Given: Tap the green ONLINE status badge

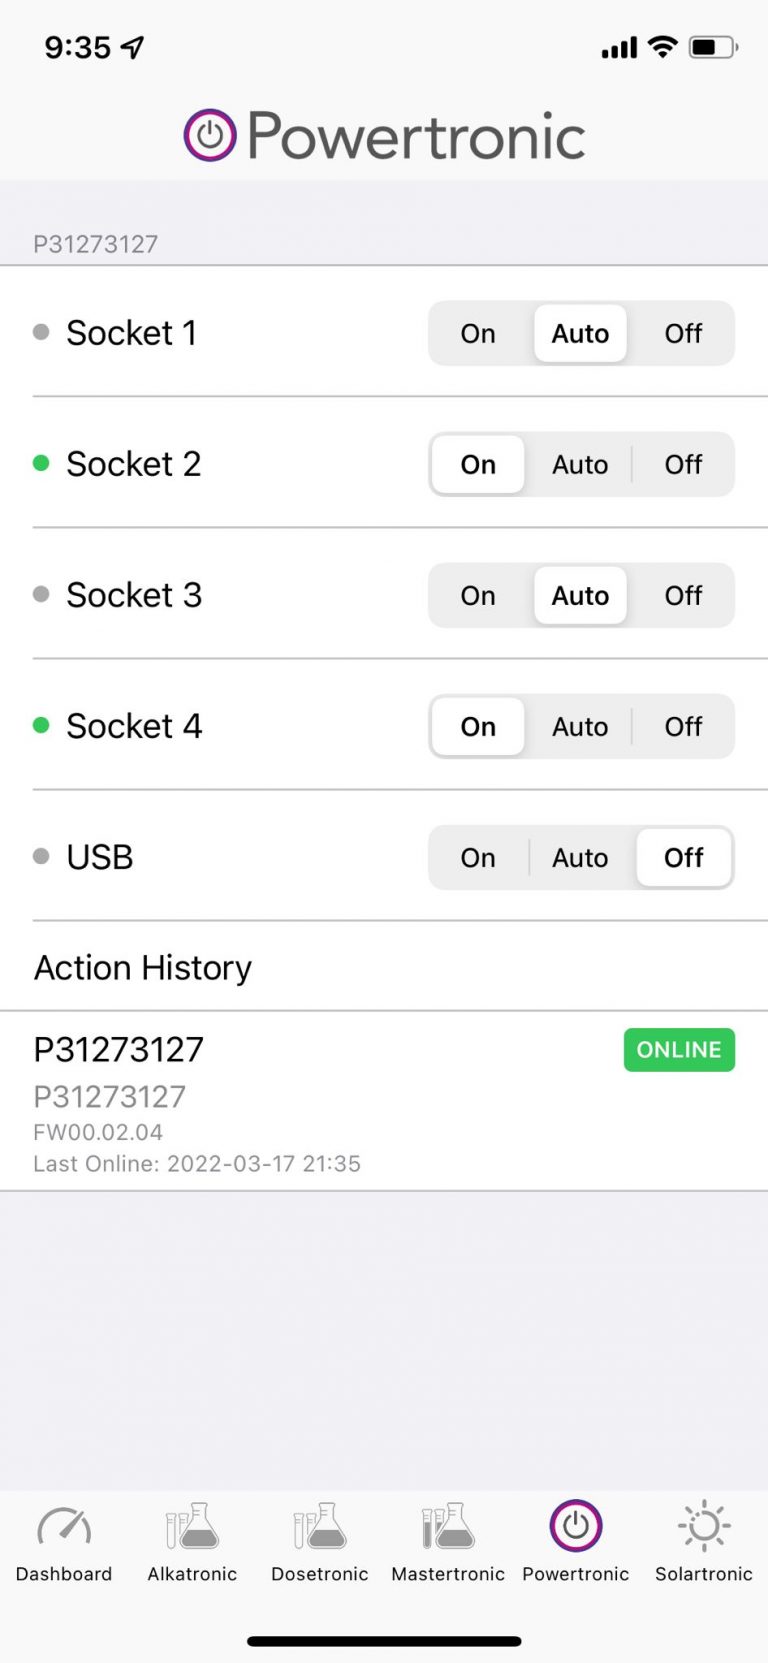Looking at the screenshot, I should tap(679, 1050).
